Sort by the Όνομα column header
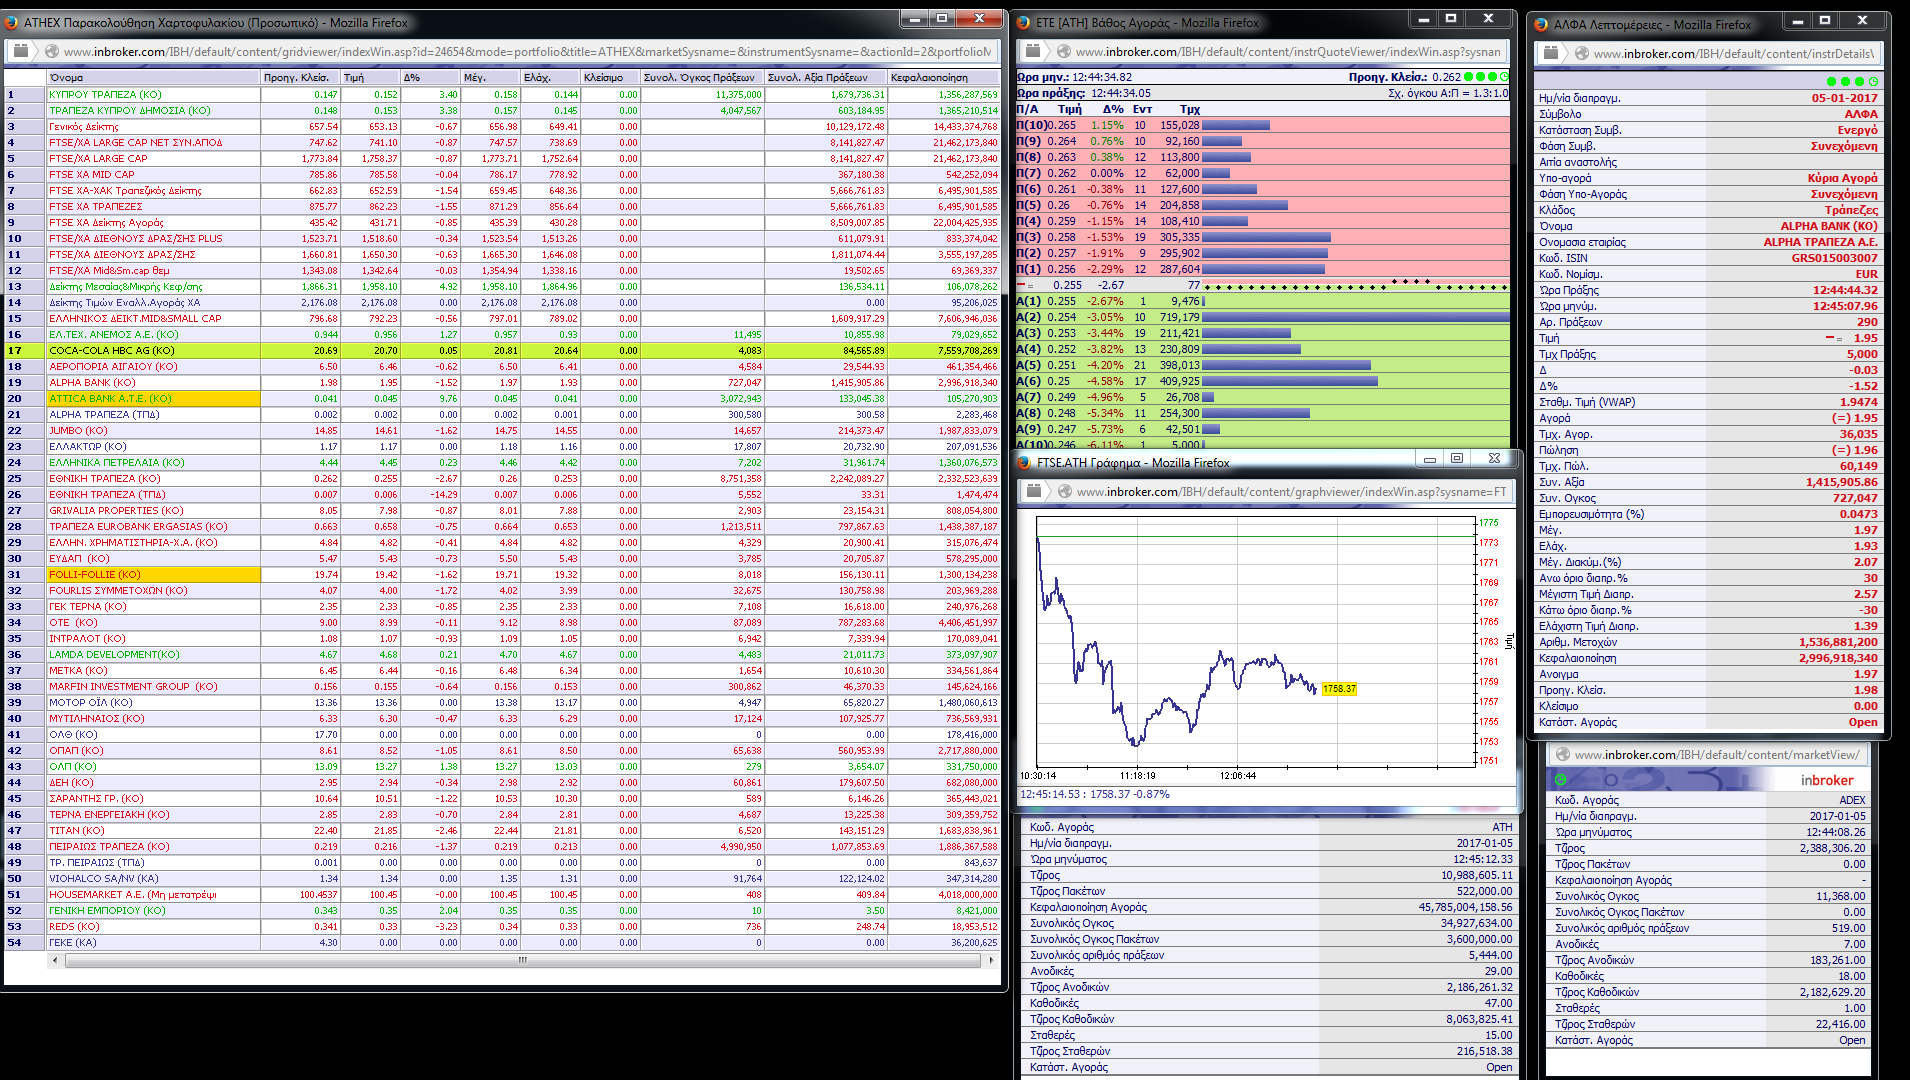The height and width of the screenshot is (1080, 1910). point(154,77)
